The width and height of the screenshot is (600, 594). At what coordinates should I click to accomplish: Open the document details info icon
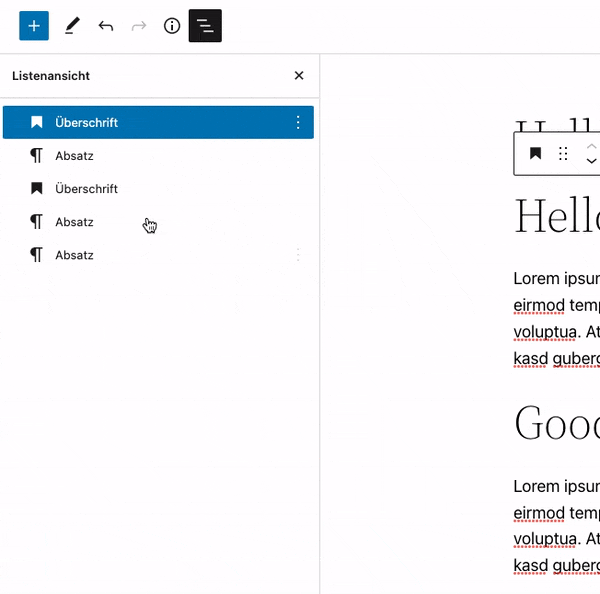pos(172,26)
